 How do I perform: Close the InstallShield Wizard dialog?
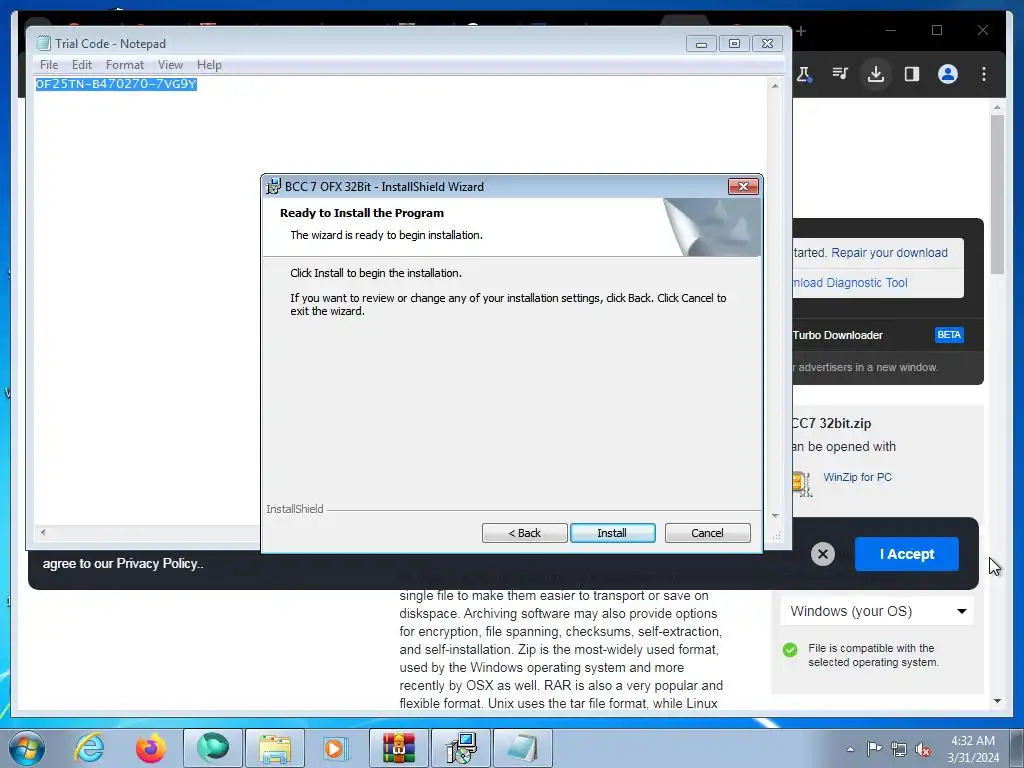coord(743,187)
